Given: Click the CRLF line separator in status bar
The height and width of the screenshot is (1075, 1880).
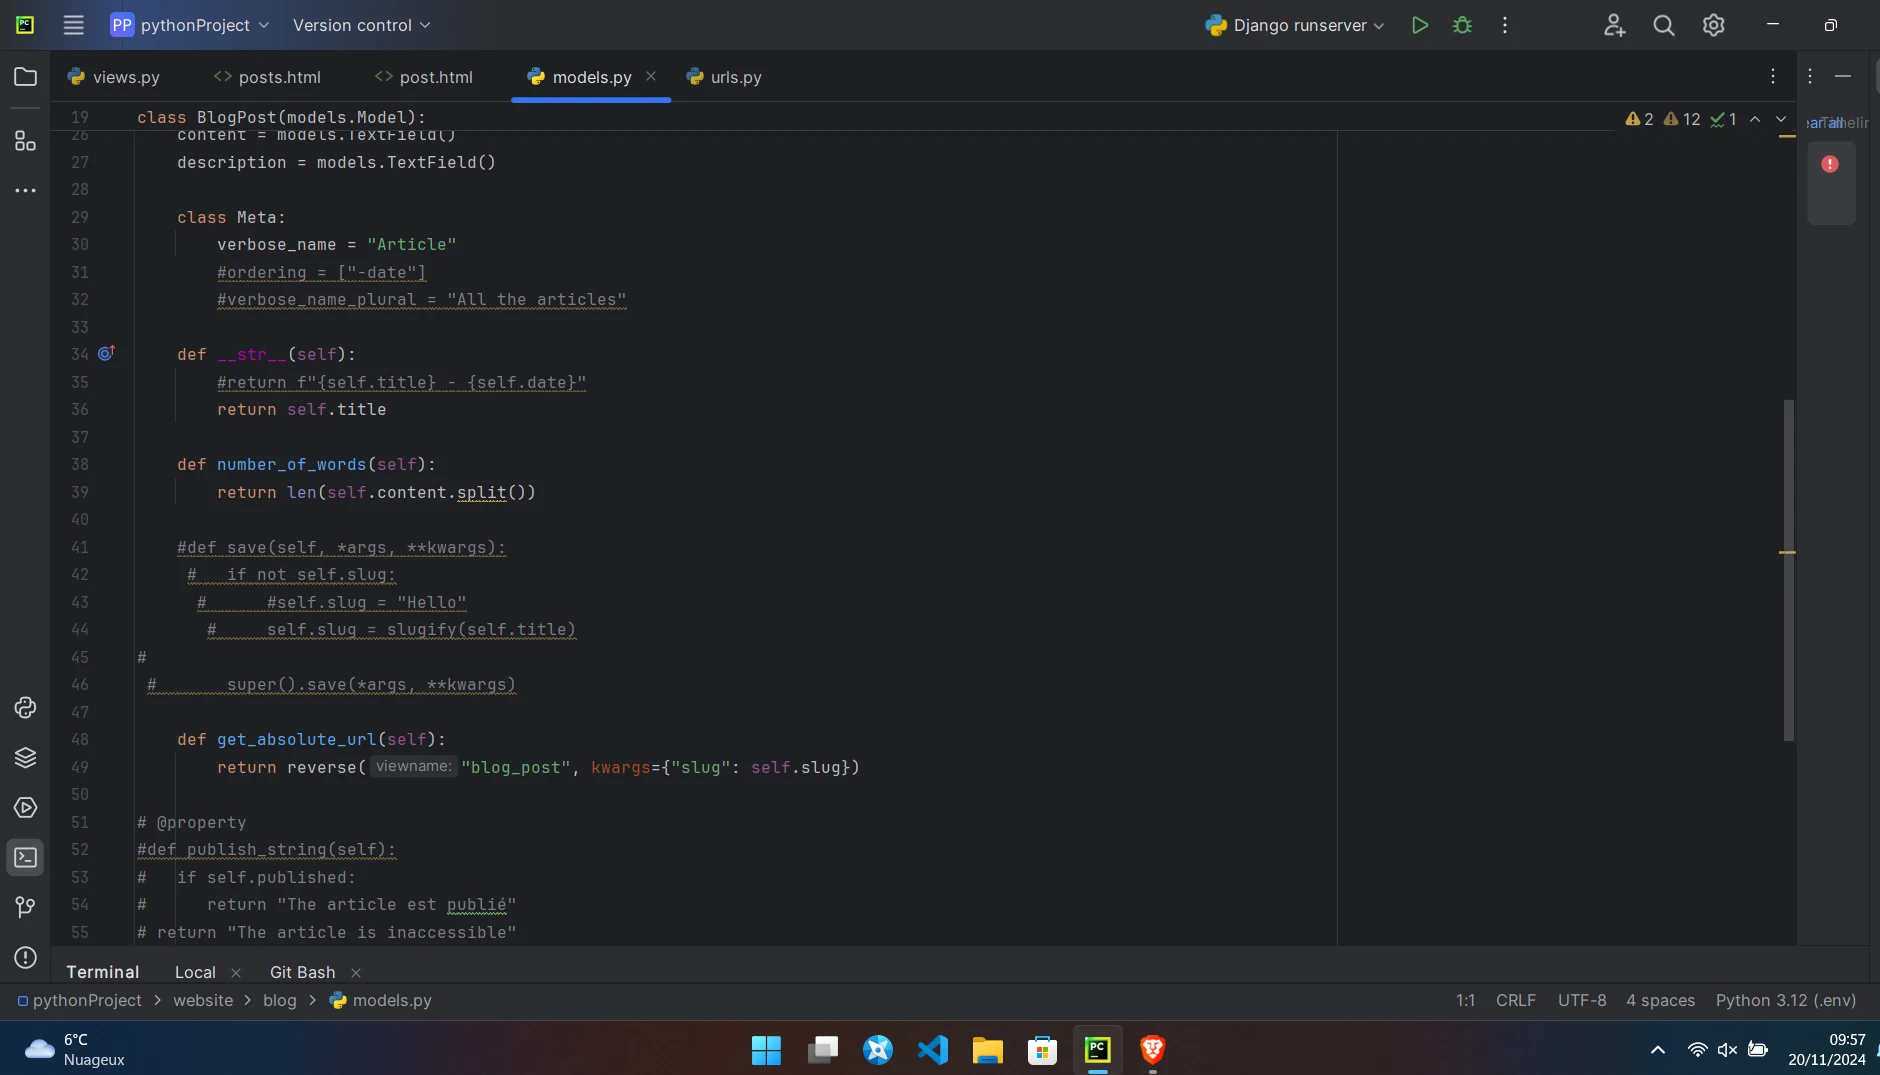Looking at the screenshot, I should click(1515, 1000).
